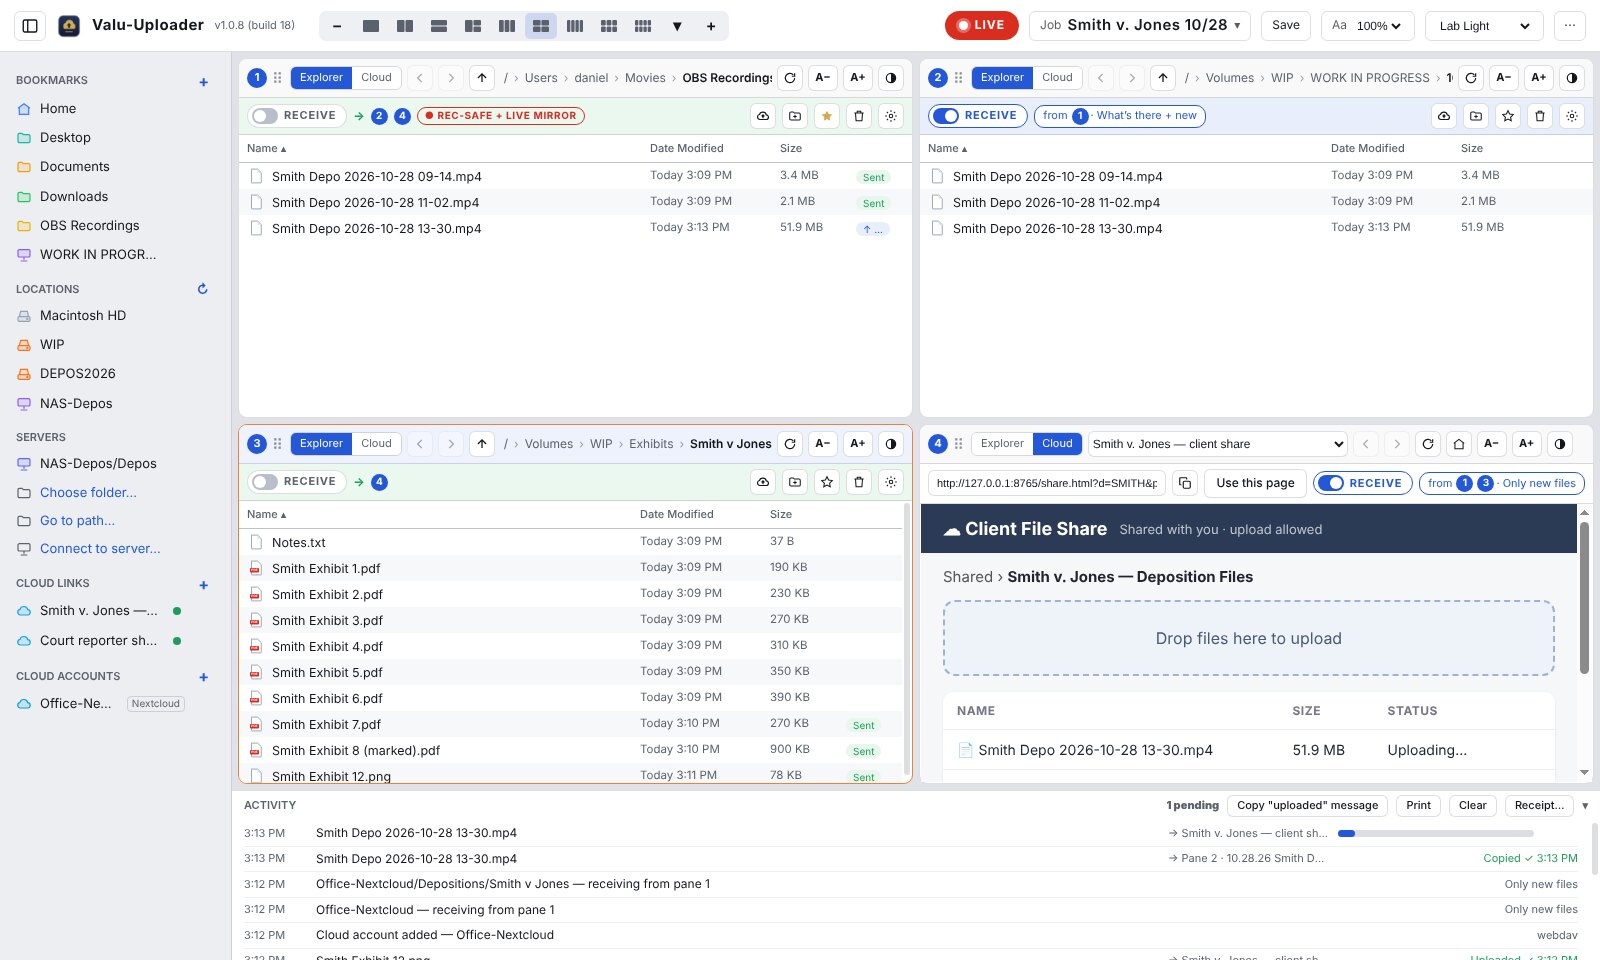Switch pane 4 to Explorer tab

(x=1002, y=444)
